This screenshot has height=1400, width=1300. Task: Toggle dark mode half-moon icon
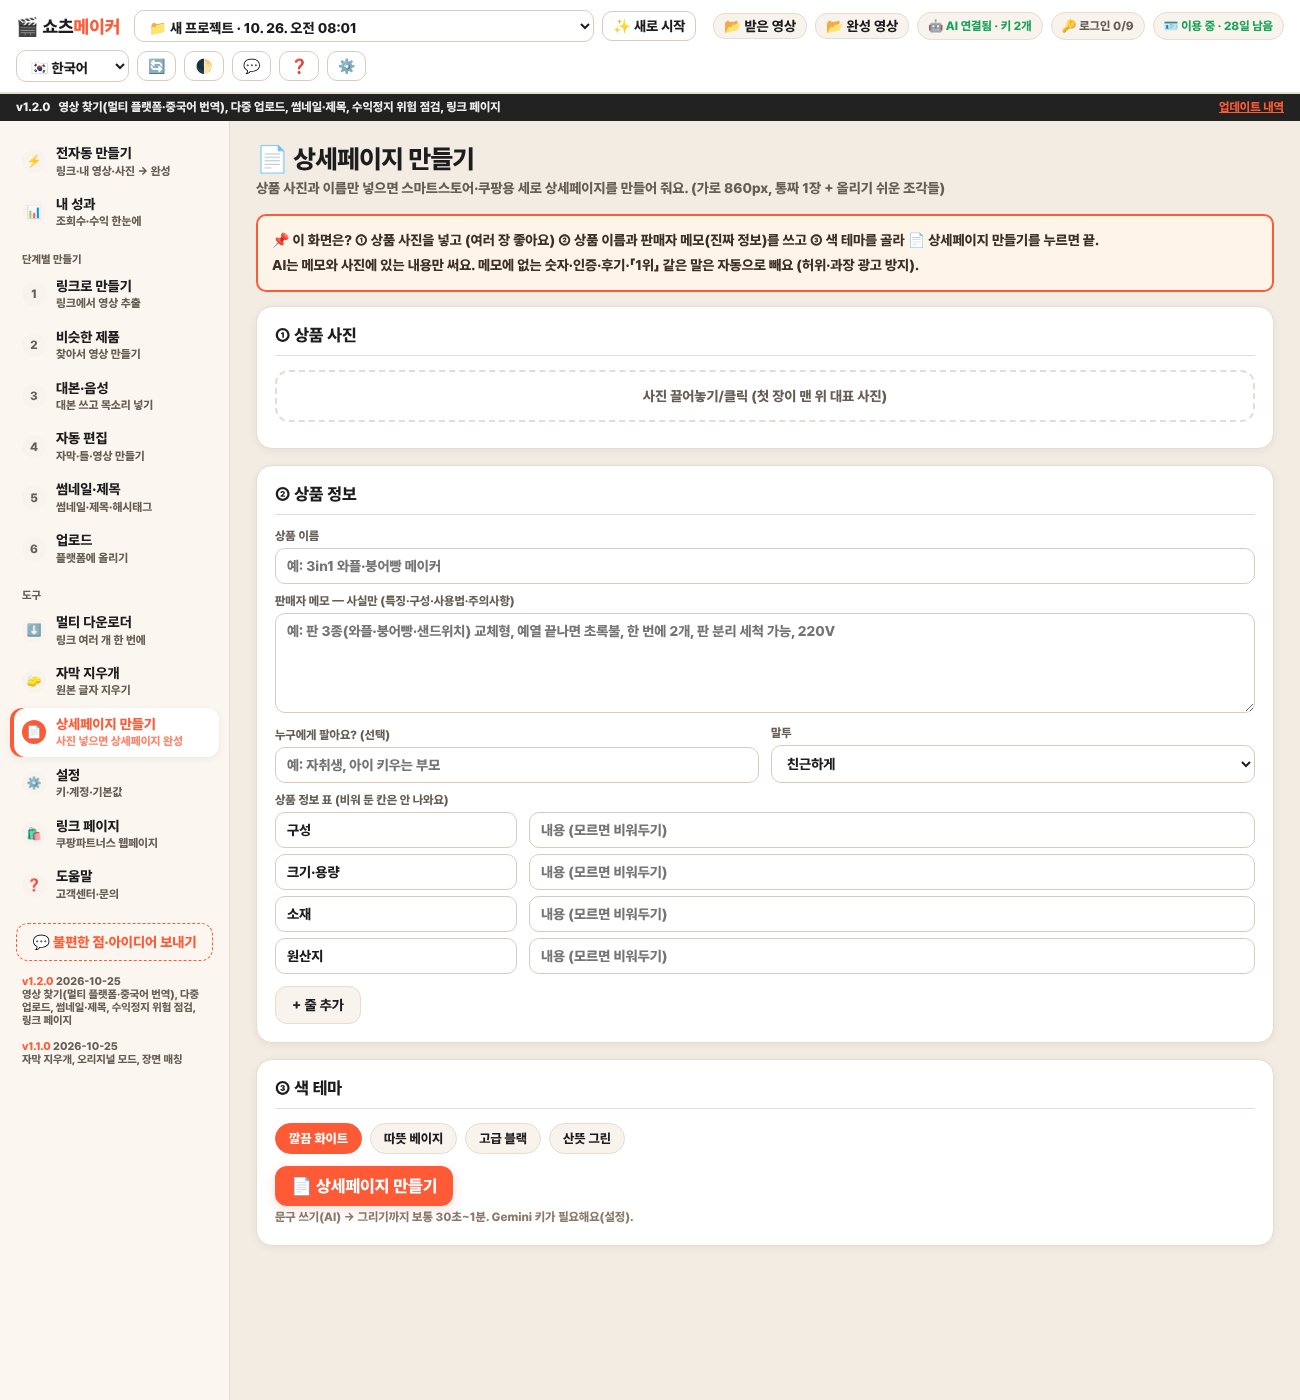tap(204, 66)
